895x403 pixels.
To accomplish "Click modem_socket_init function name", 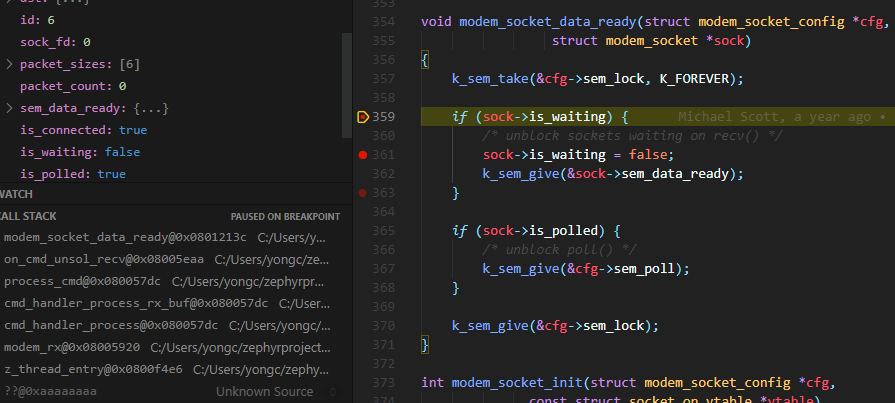I will 517,382.
